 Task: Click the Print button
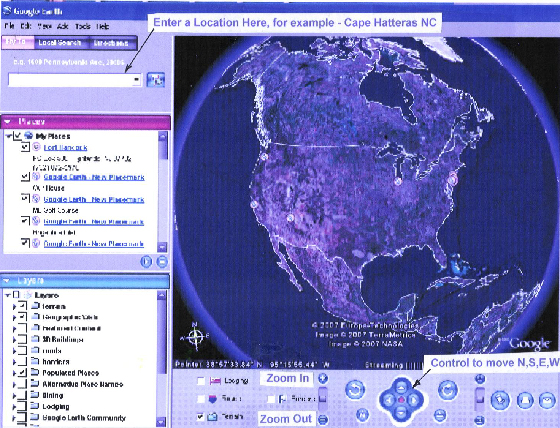click(x=524, y=400)
